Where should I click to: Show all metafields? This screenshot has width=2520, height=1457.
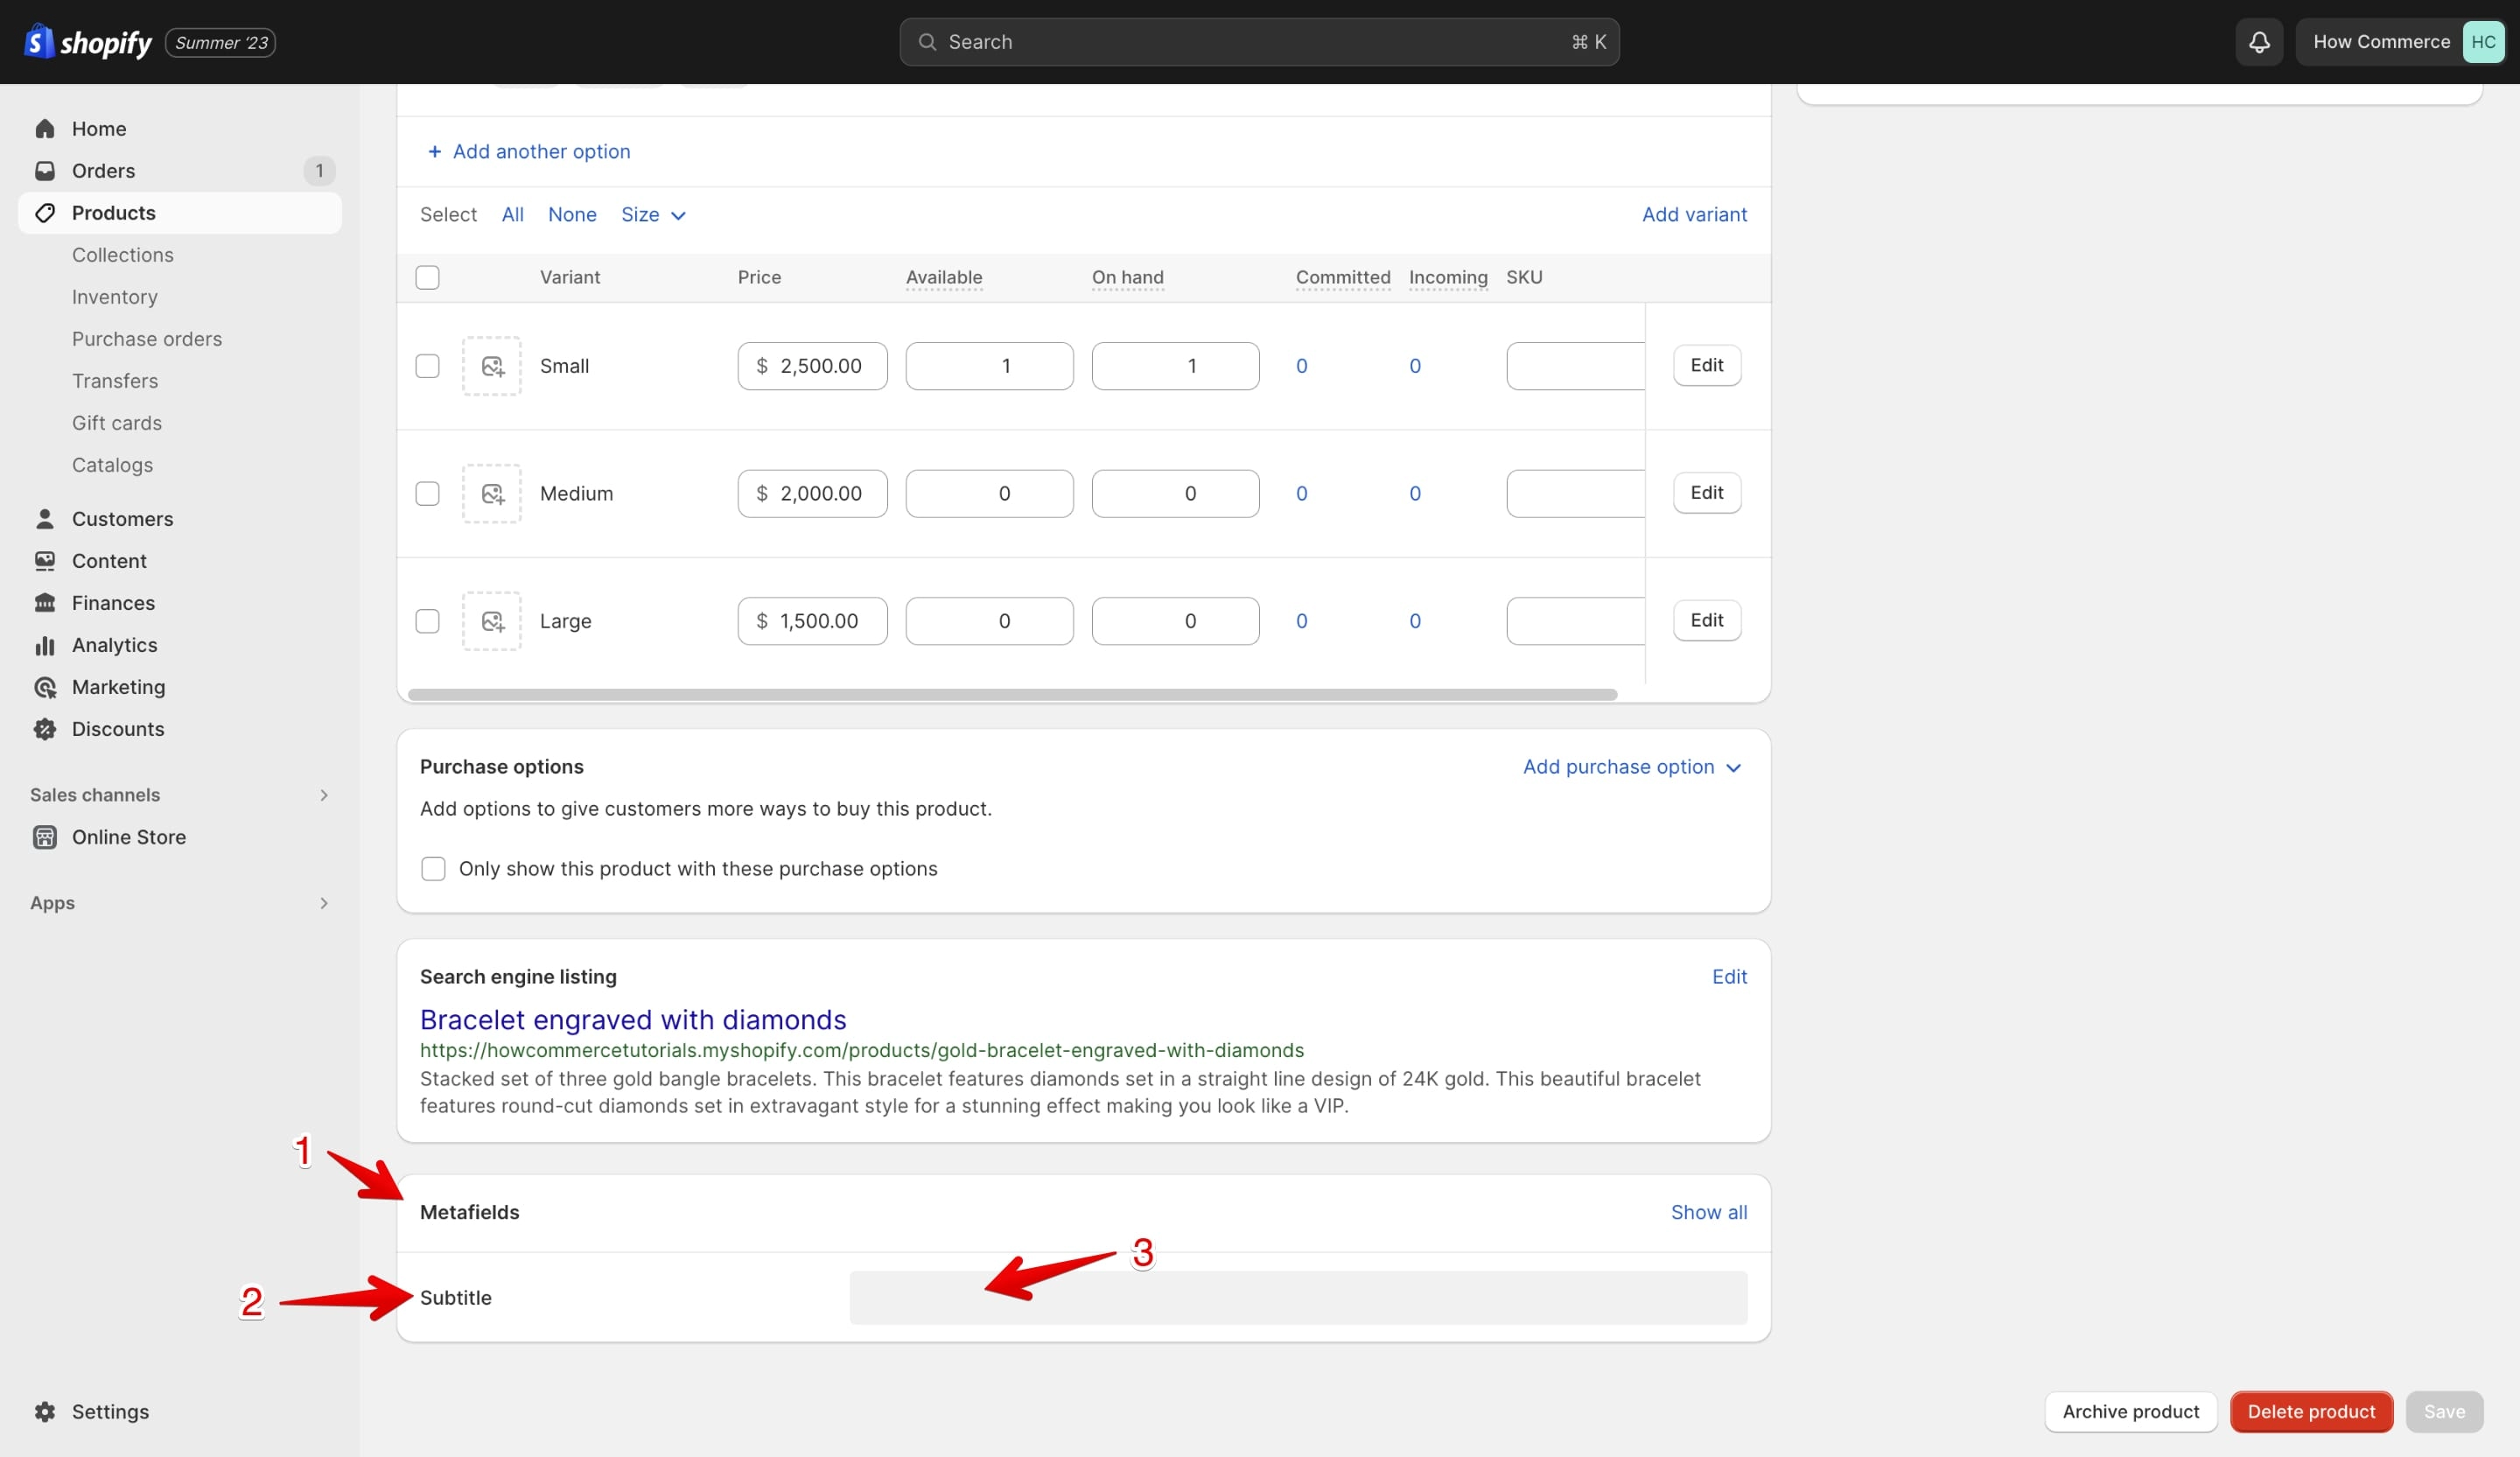pyautogui.click(x=1709, y=1212)
